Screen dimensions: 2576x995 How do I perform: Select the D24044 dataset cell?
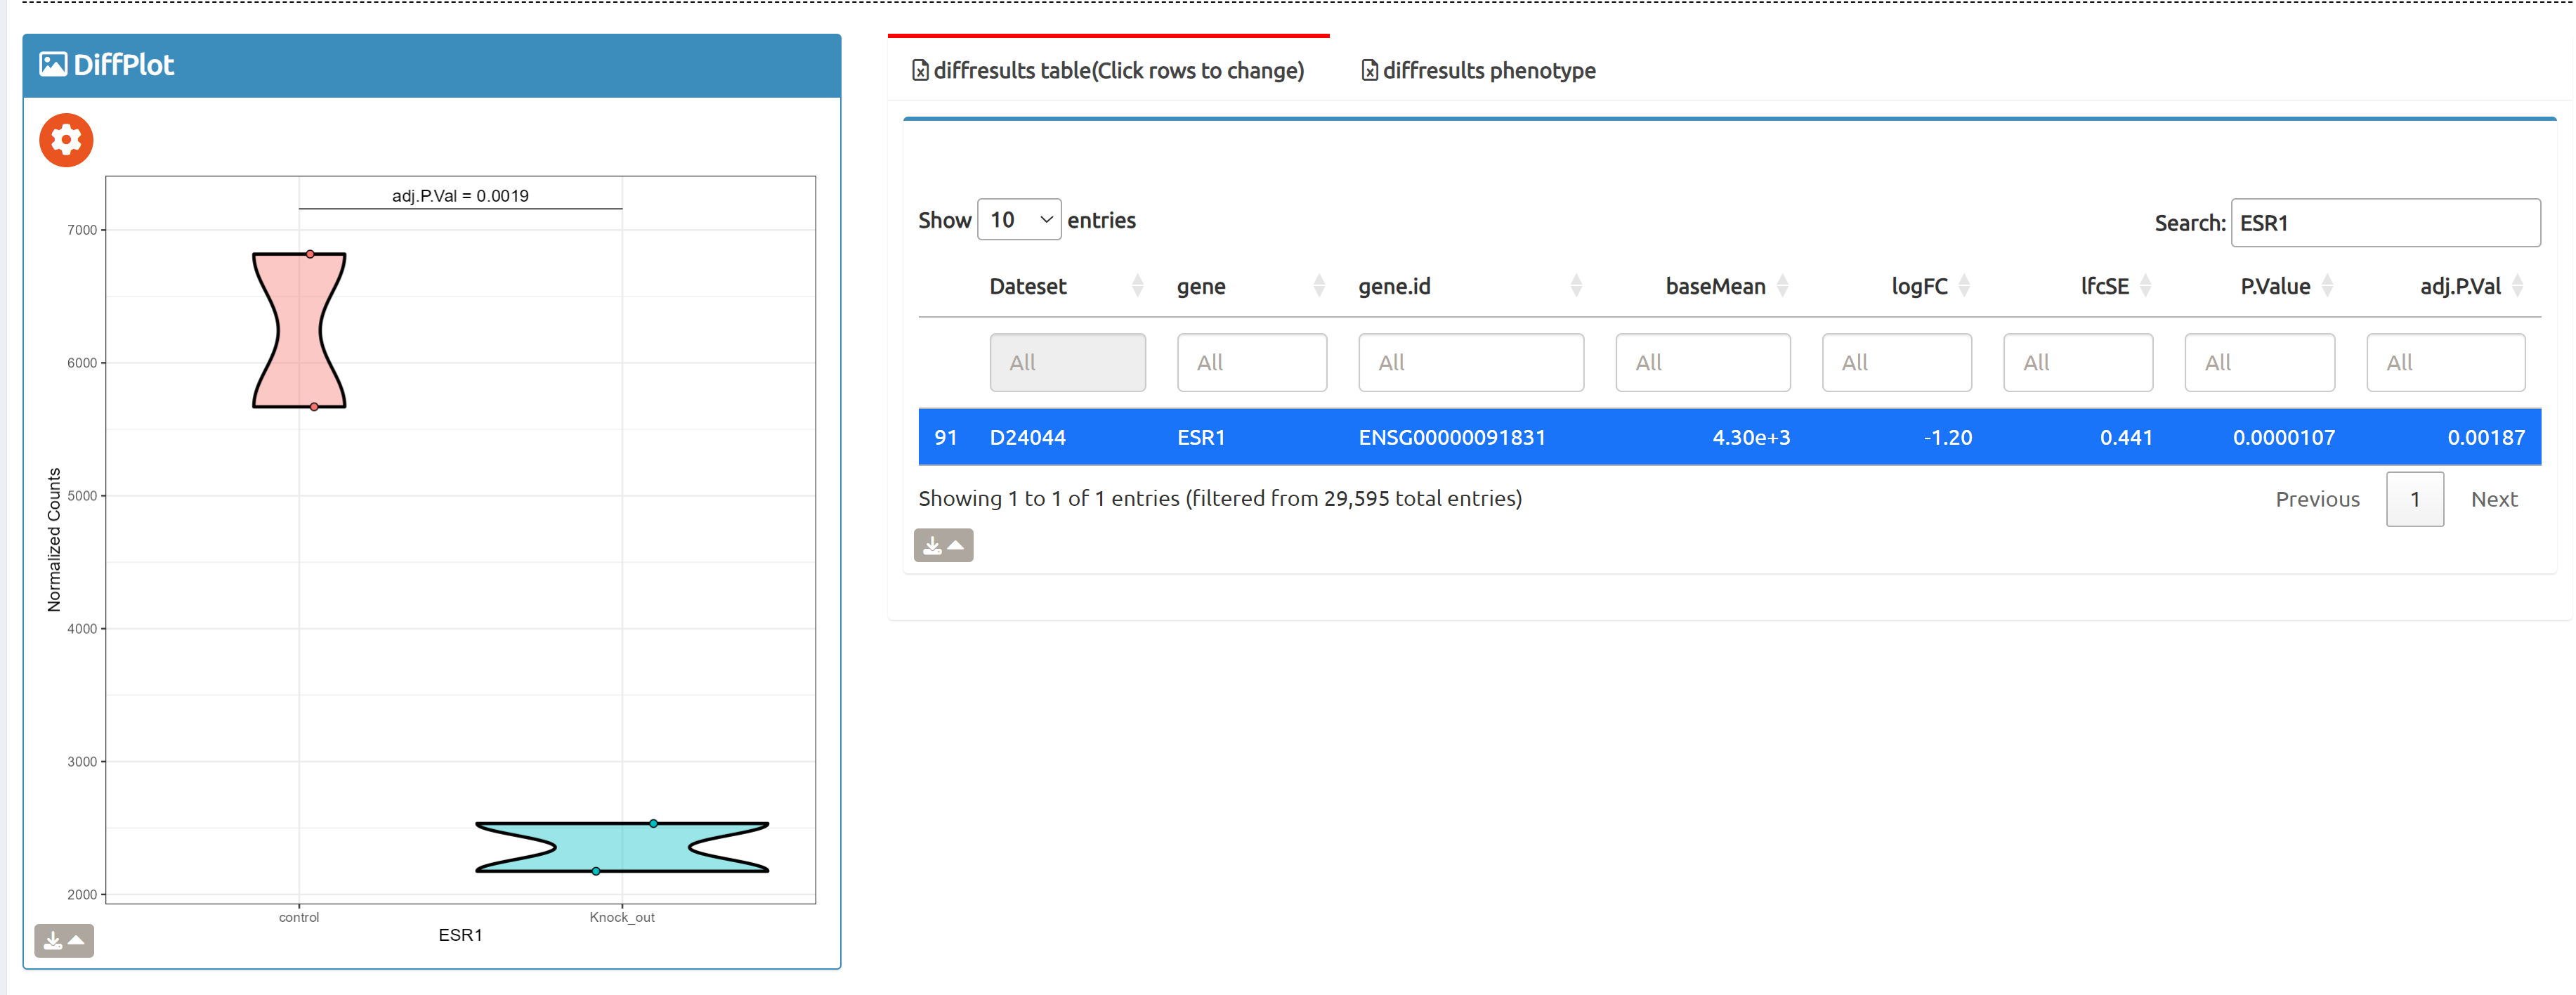tap(1027, 438)
